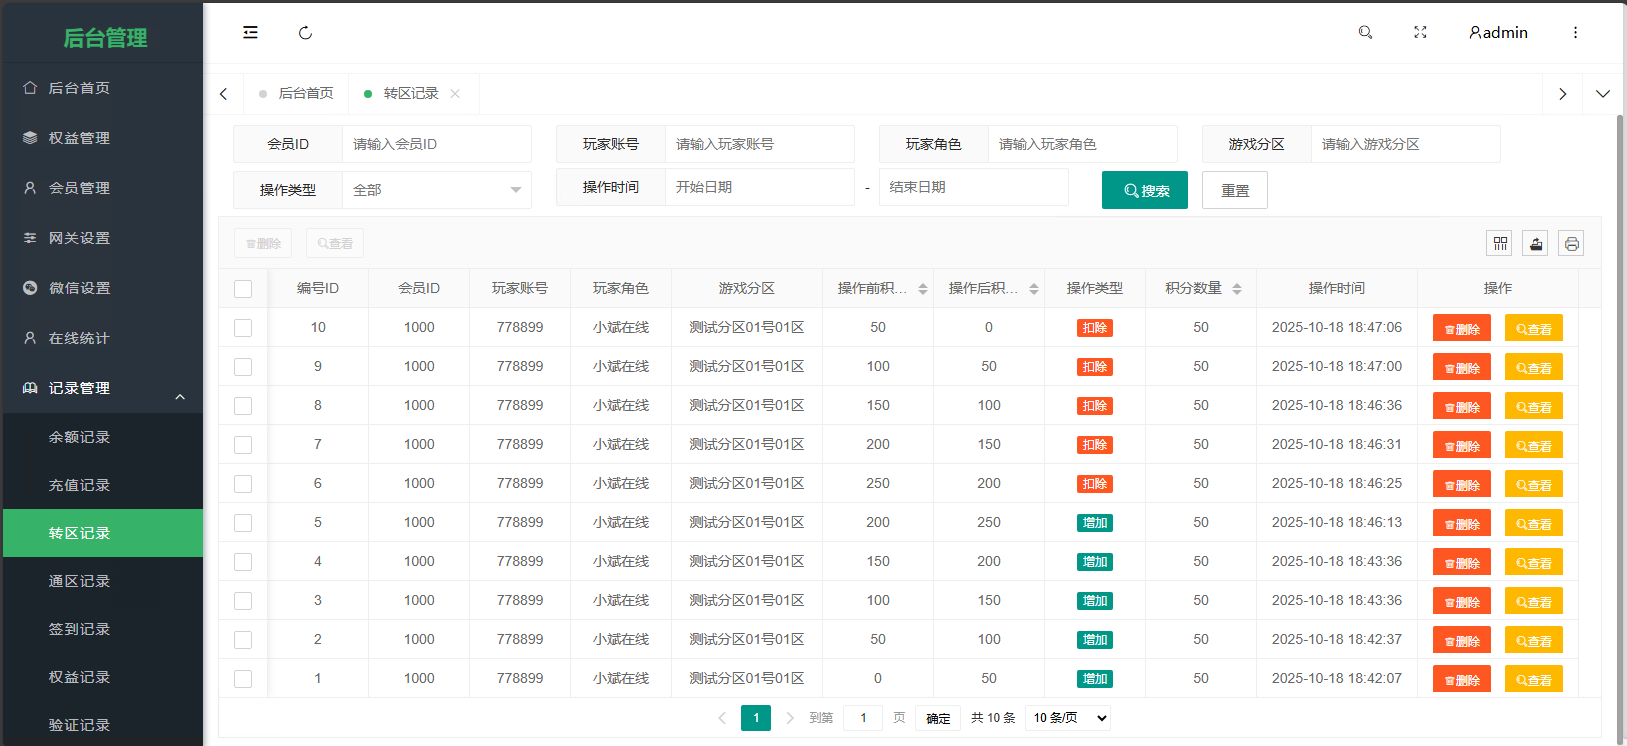The height and width of the screenshot is (746, 1627).
Task: Click the 会员ID input field
Action: (436, 144)
